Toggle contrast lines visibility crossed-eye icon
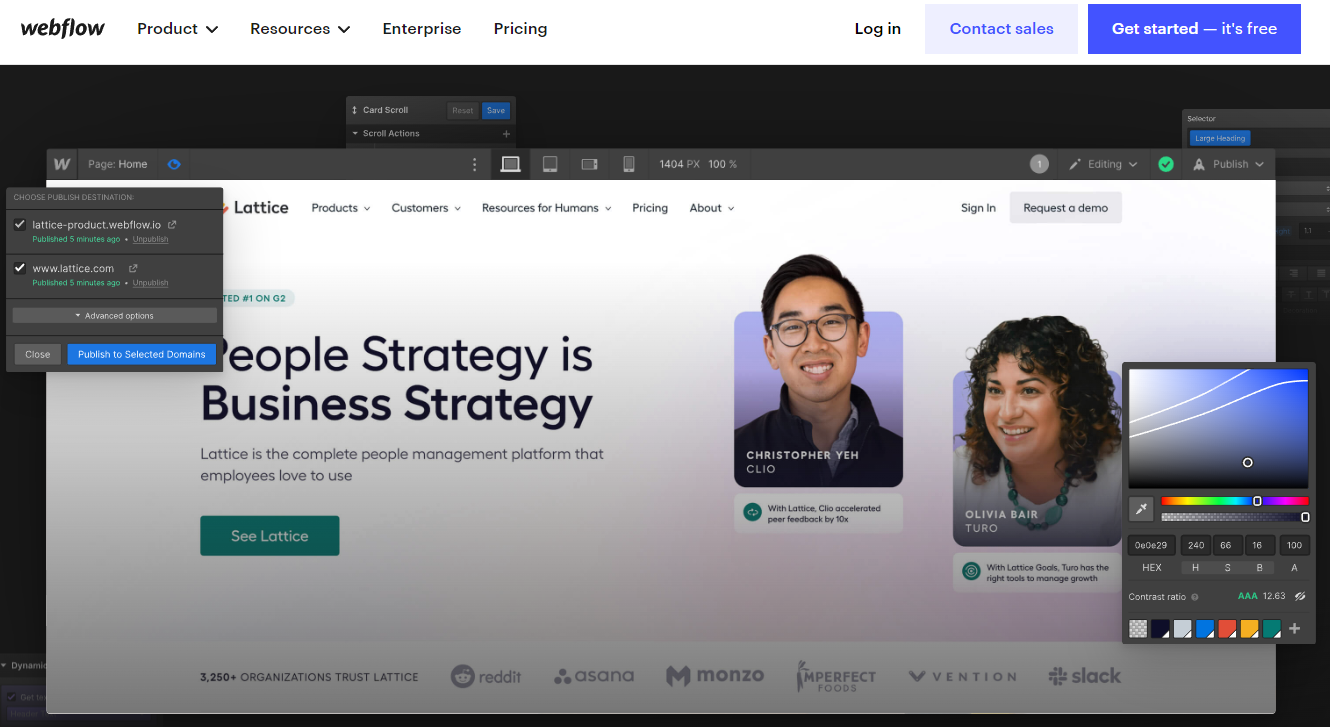Image resolution: width=1330 pixels, height=727 pixels. point(1300,596)
